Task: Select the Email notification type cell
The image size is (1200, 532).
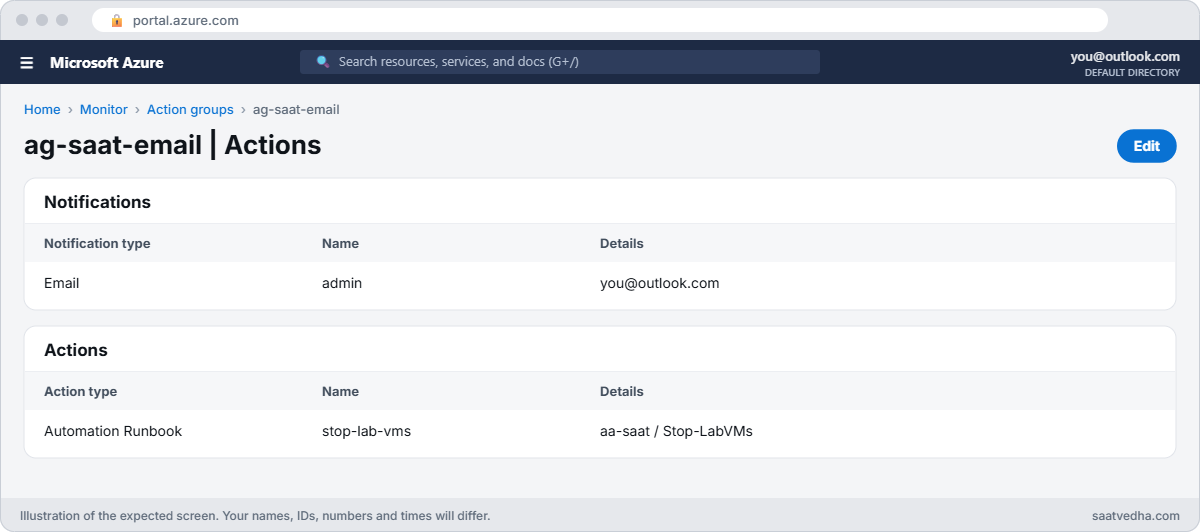Action: [62, 283]
